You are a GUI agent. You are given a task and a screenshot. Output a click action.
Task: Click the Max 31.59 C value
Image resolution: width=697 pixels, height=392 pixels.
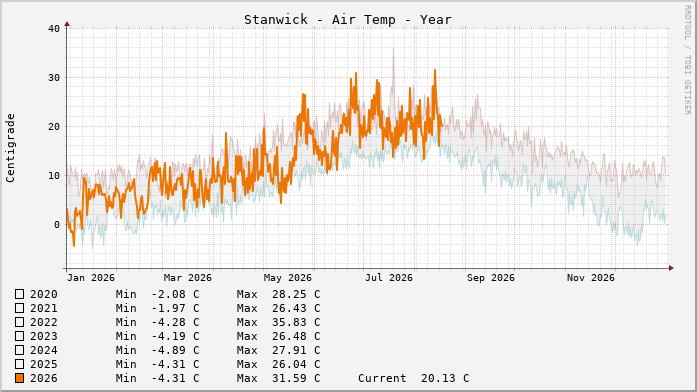pos(278,378)
